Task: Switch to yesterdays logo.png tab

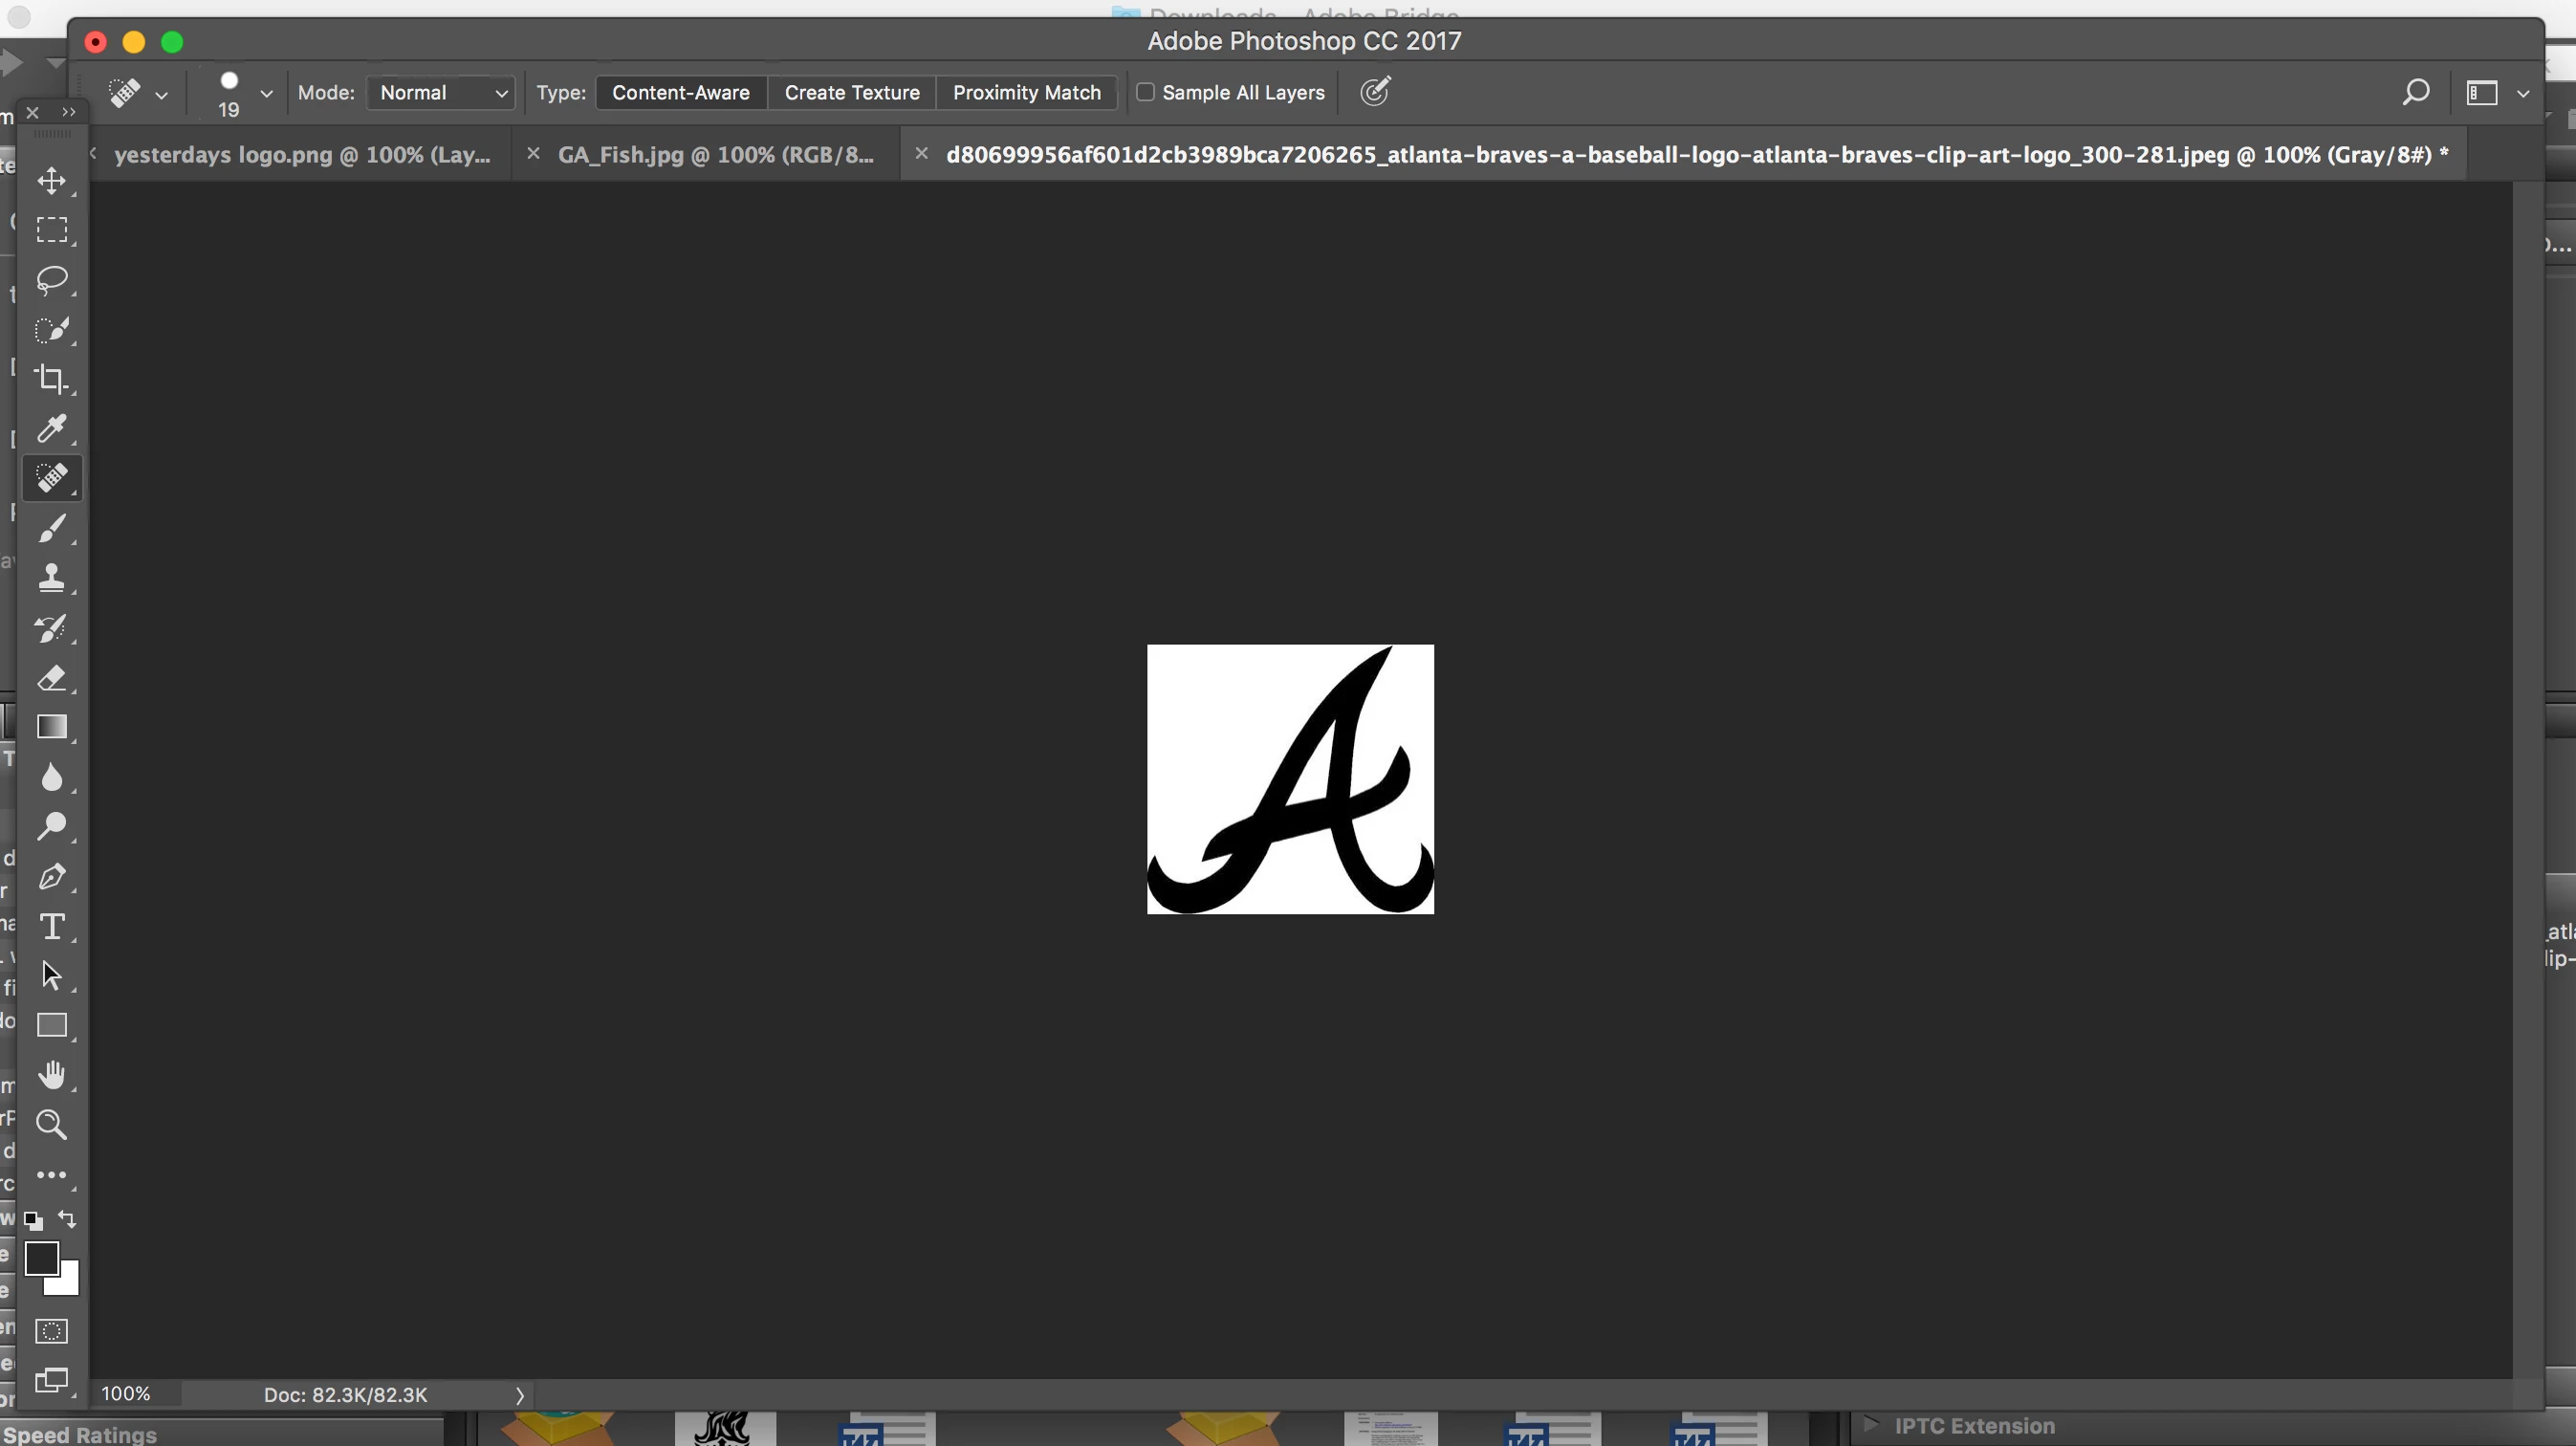Action: click(x=302, y=155)
